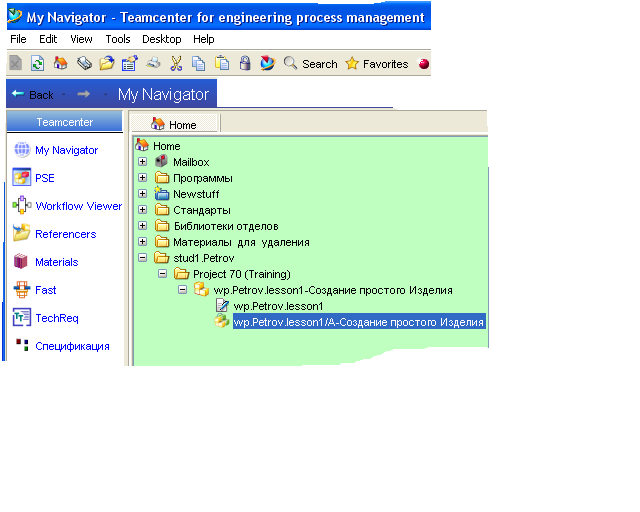Click the forward arrow button
The width and height of the screenshot is (640, 512).
point(84,94)
